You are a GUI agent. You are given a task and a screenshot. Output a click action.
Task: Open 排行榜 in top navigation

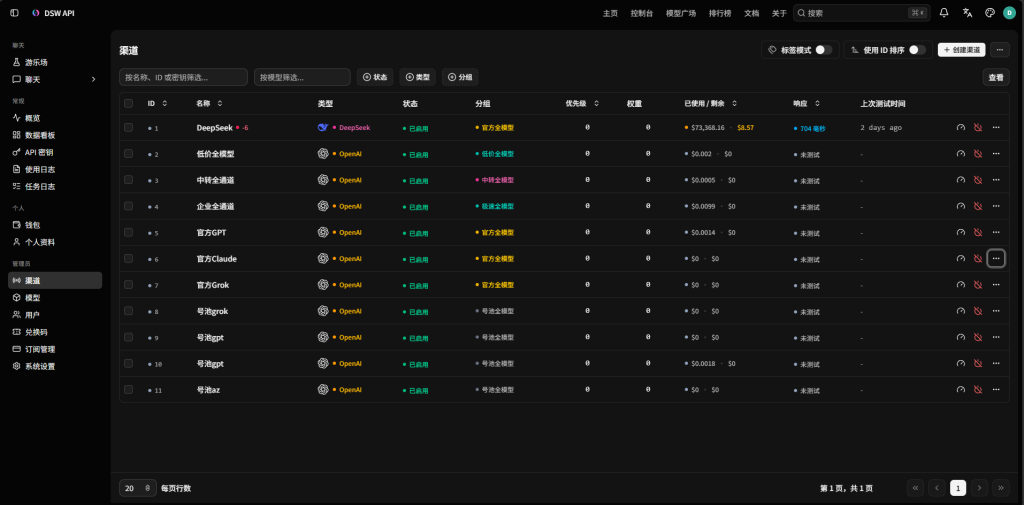coord(720,13)
